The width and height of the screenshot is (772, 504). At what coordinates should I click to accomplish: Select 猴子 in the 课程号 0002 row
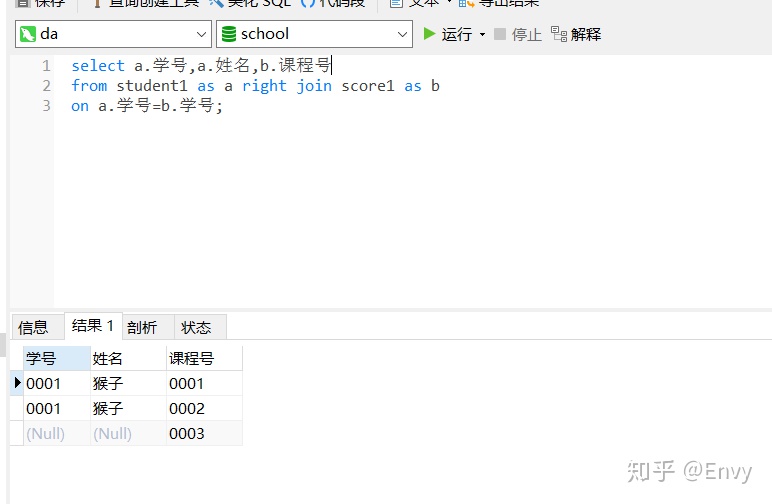point(129,408)
